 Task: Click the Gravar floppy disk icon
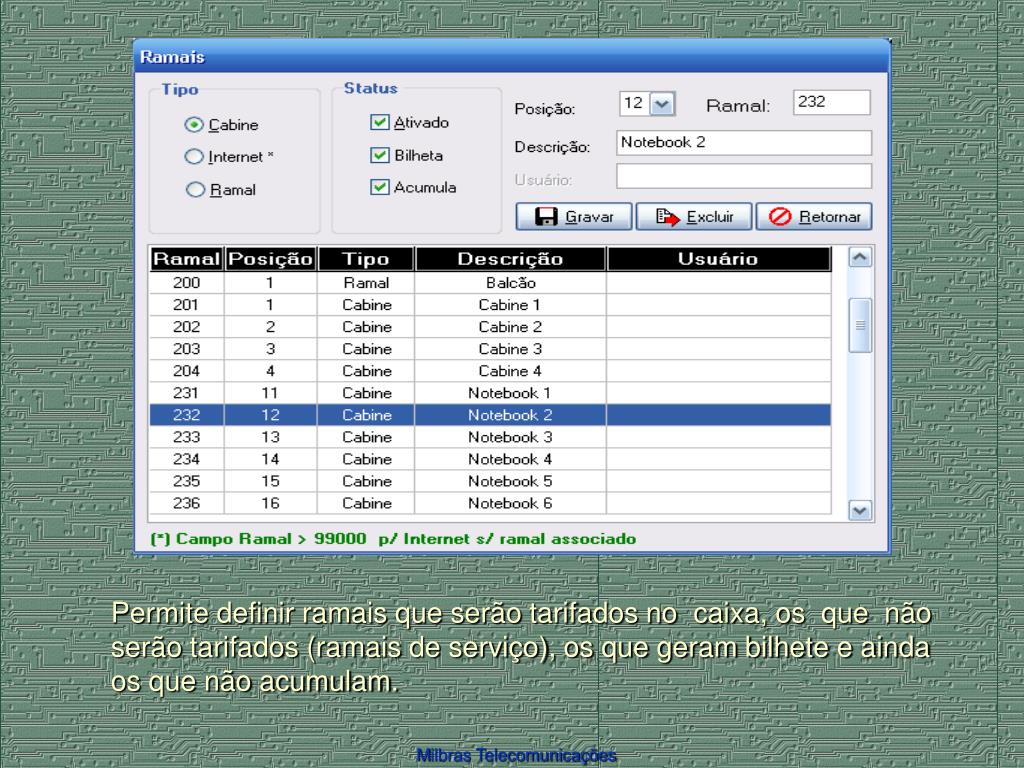pos(546,216)
